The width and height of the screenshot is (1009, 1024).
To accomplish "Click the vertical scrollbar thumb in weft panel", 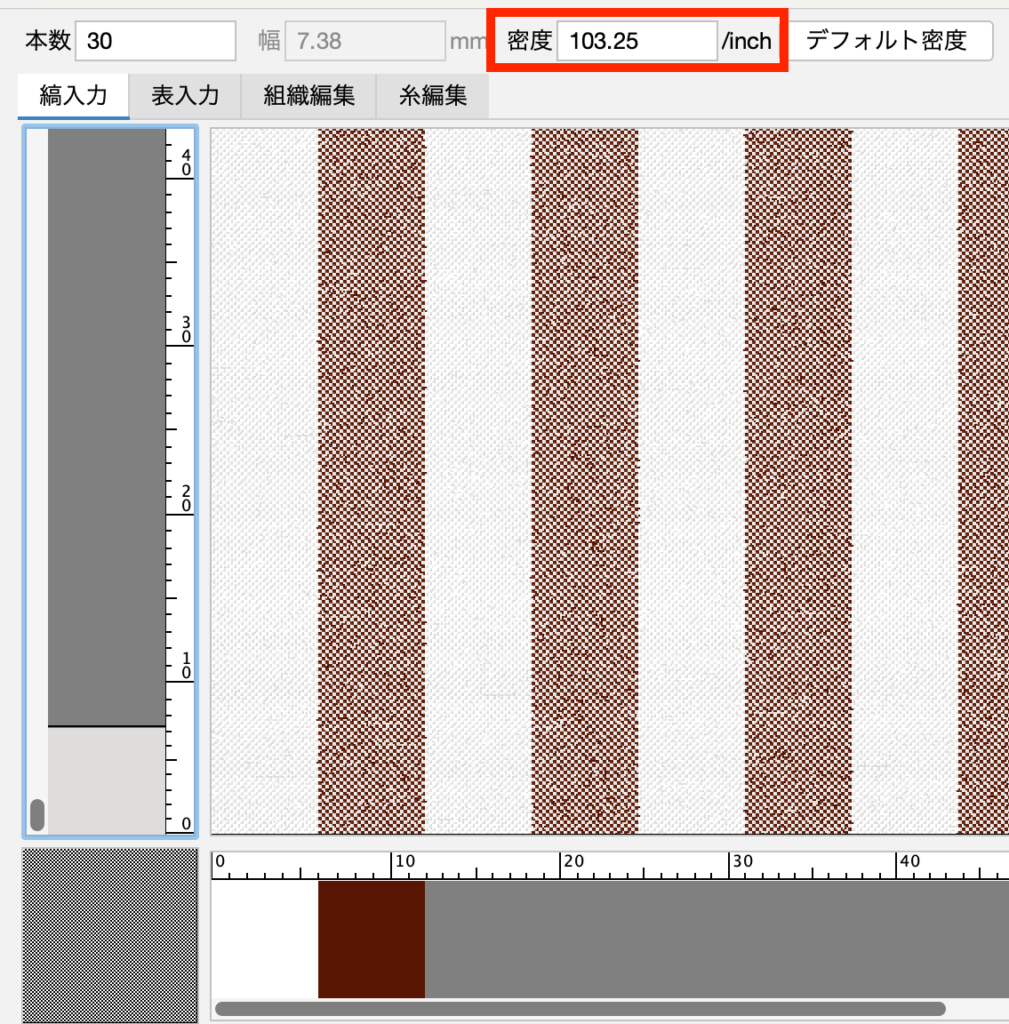I will [37, 815].
